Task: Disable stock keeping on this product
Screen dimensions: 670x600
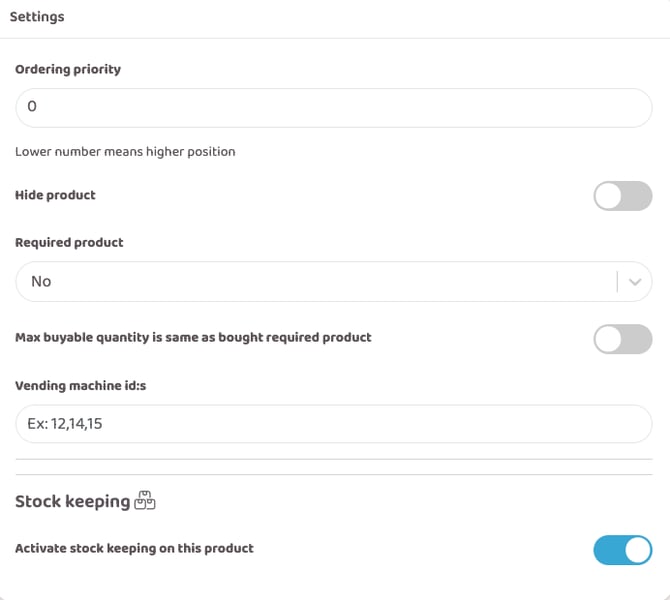Action: [622, 549]
